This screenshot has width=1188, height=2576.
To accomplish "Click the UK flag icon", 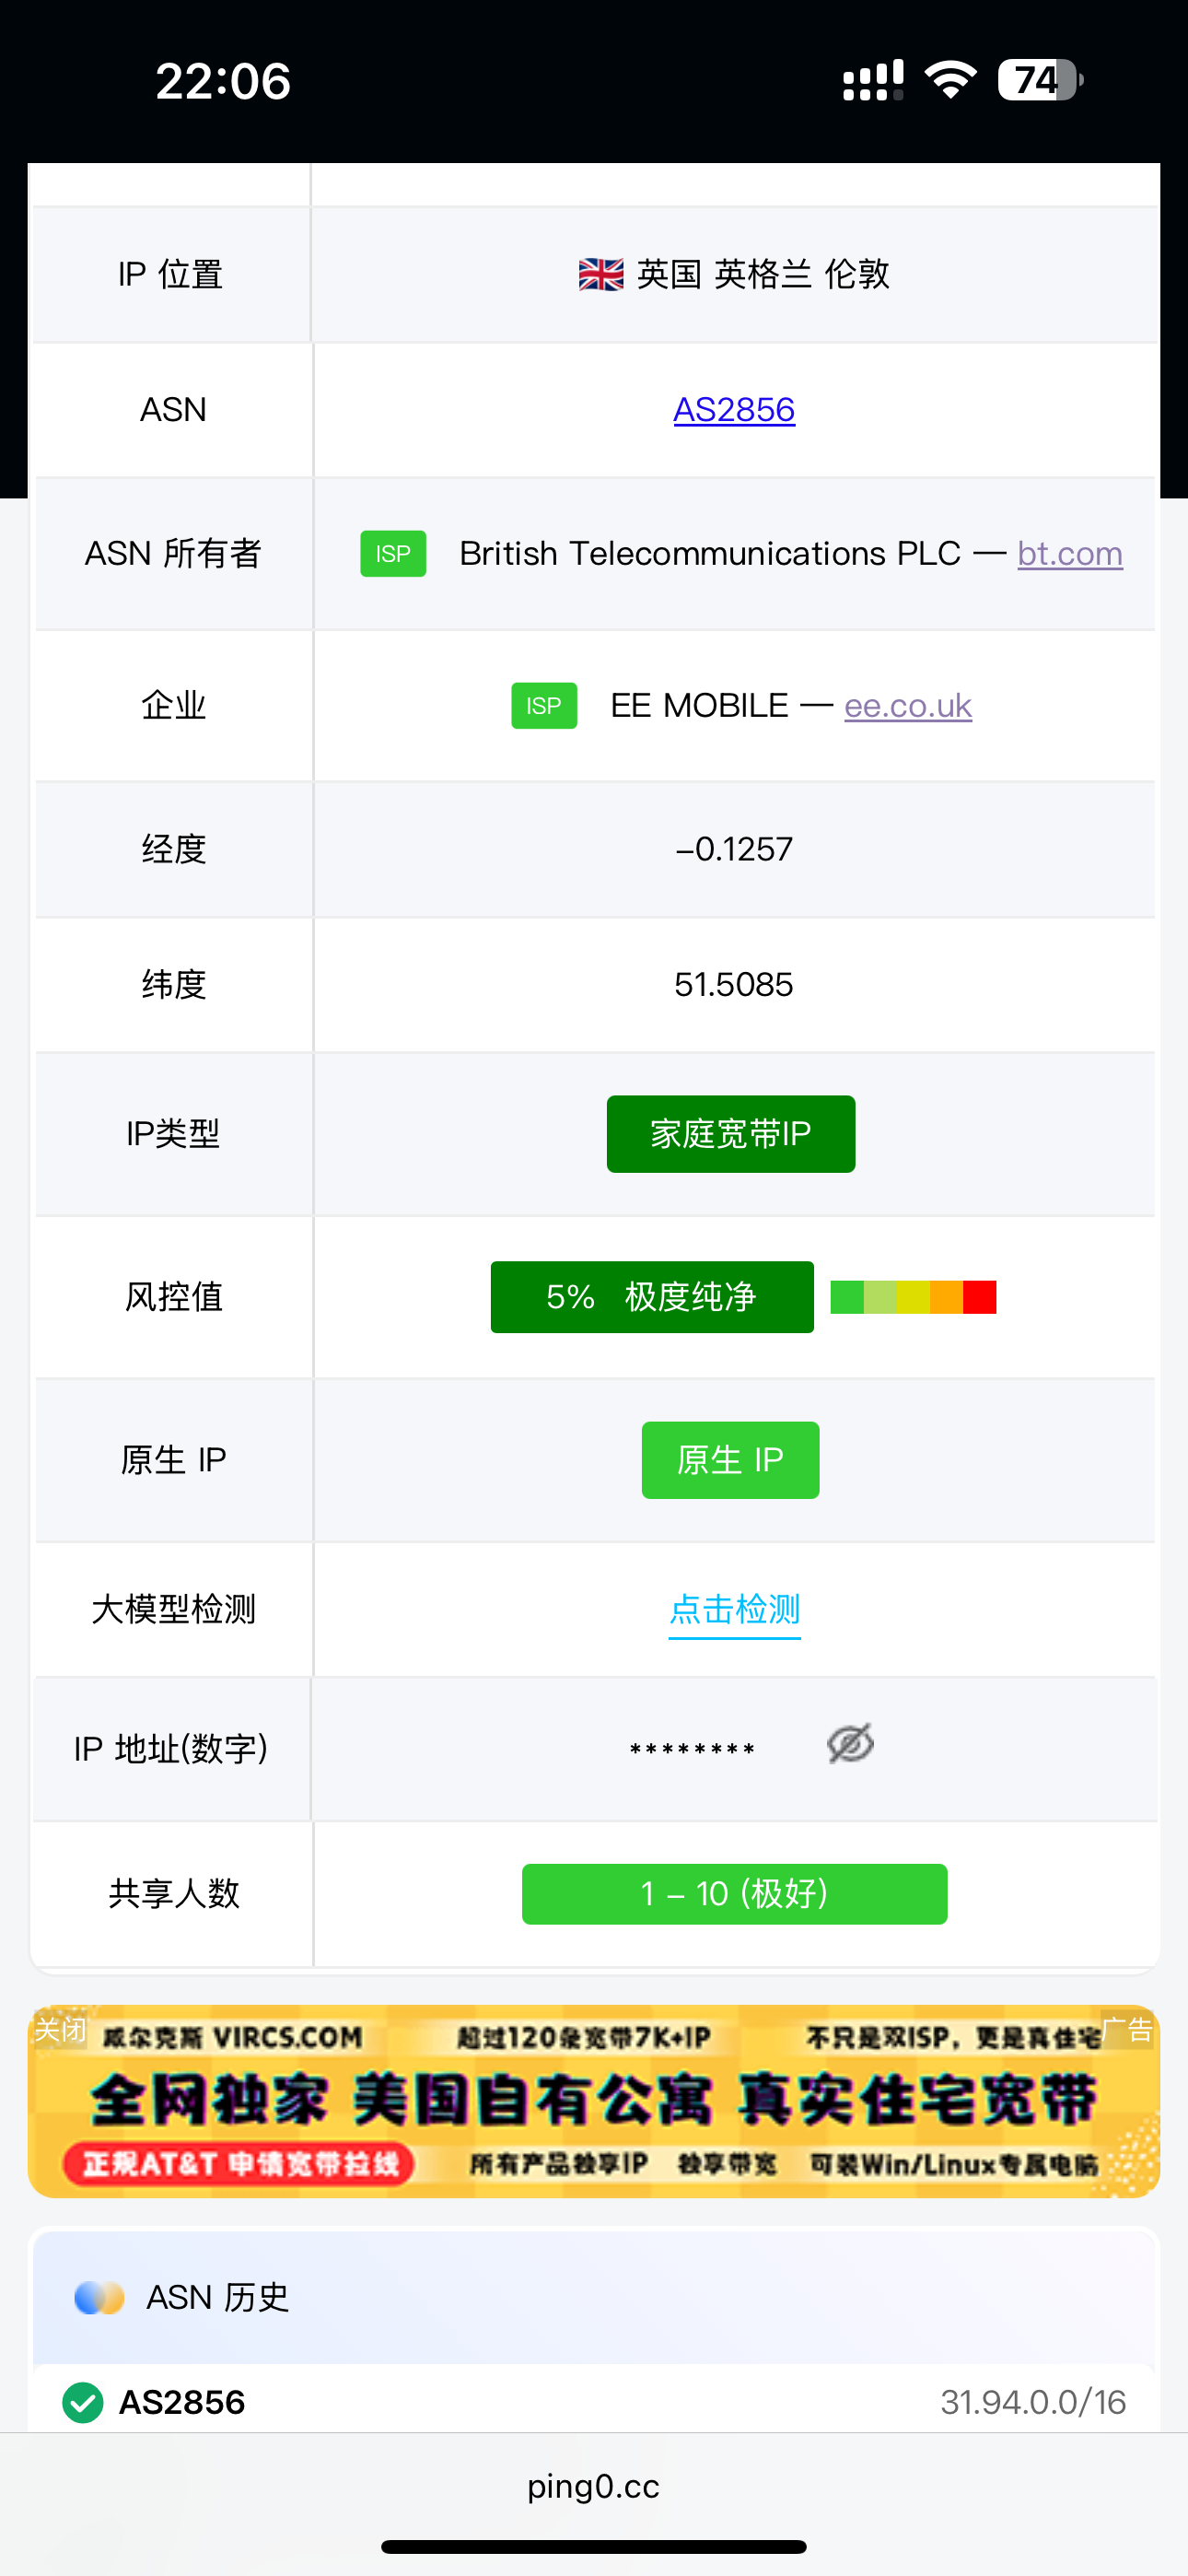I will 600,274.
